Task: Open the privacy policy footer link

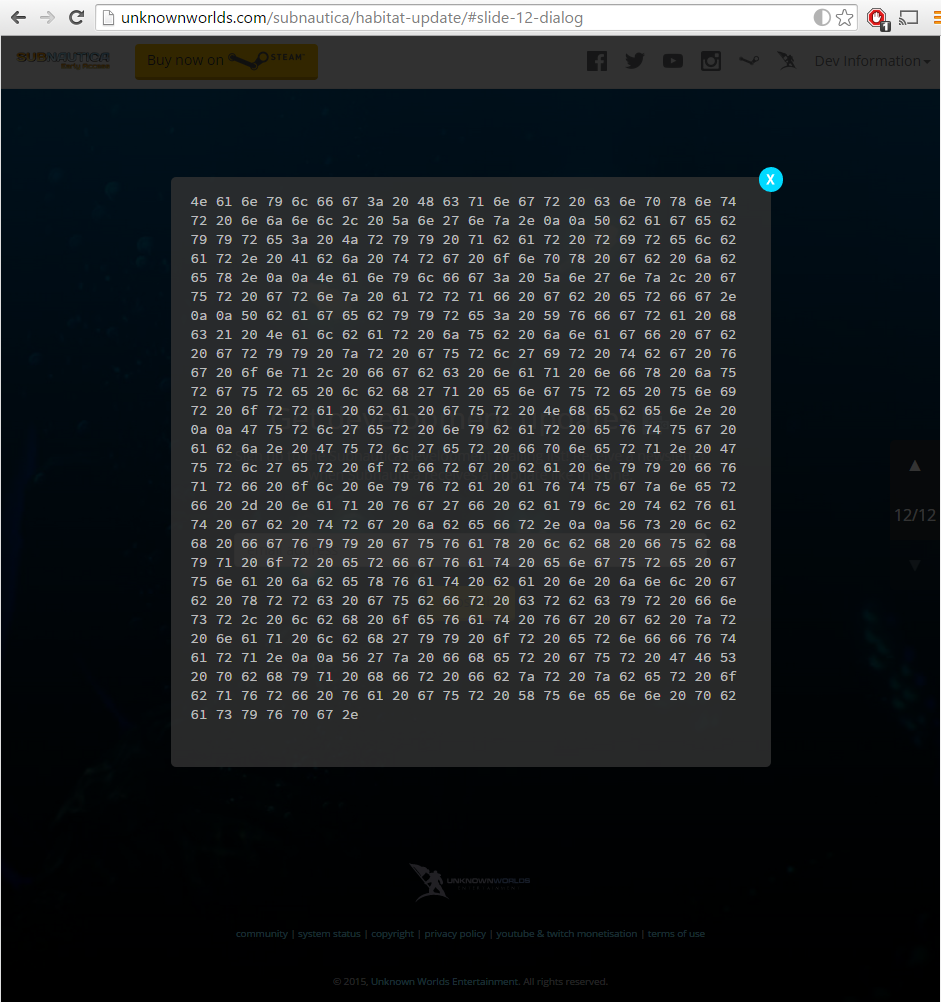Action: [x=455, y=934]
